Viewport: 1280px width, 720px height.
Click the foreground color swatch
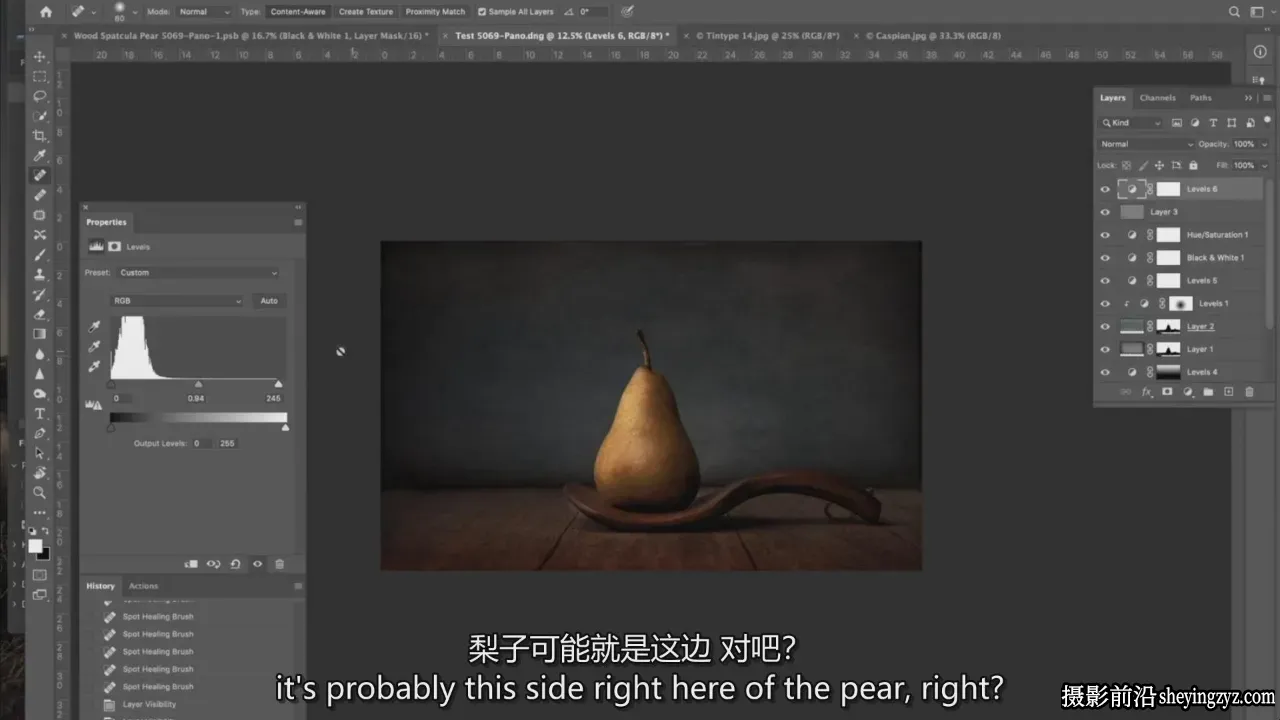(x=36, y=546)
